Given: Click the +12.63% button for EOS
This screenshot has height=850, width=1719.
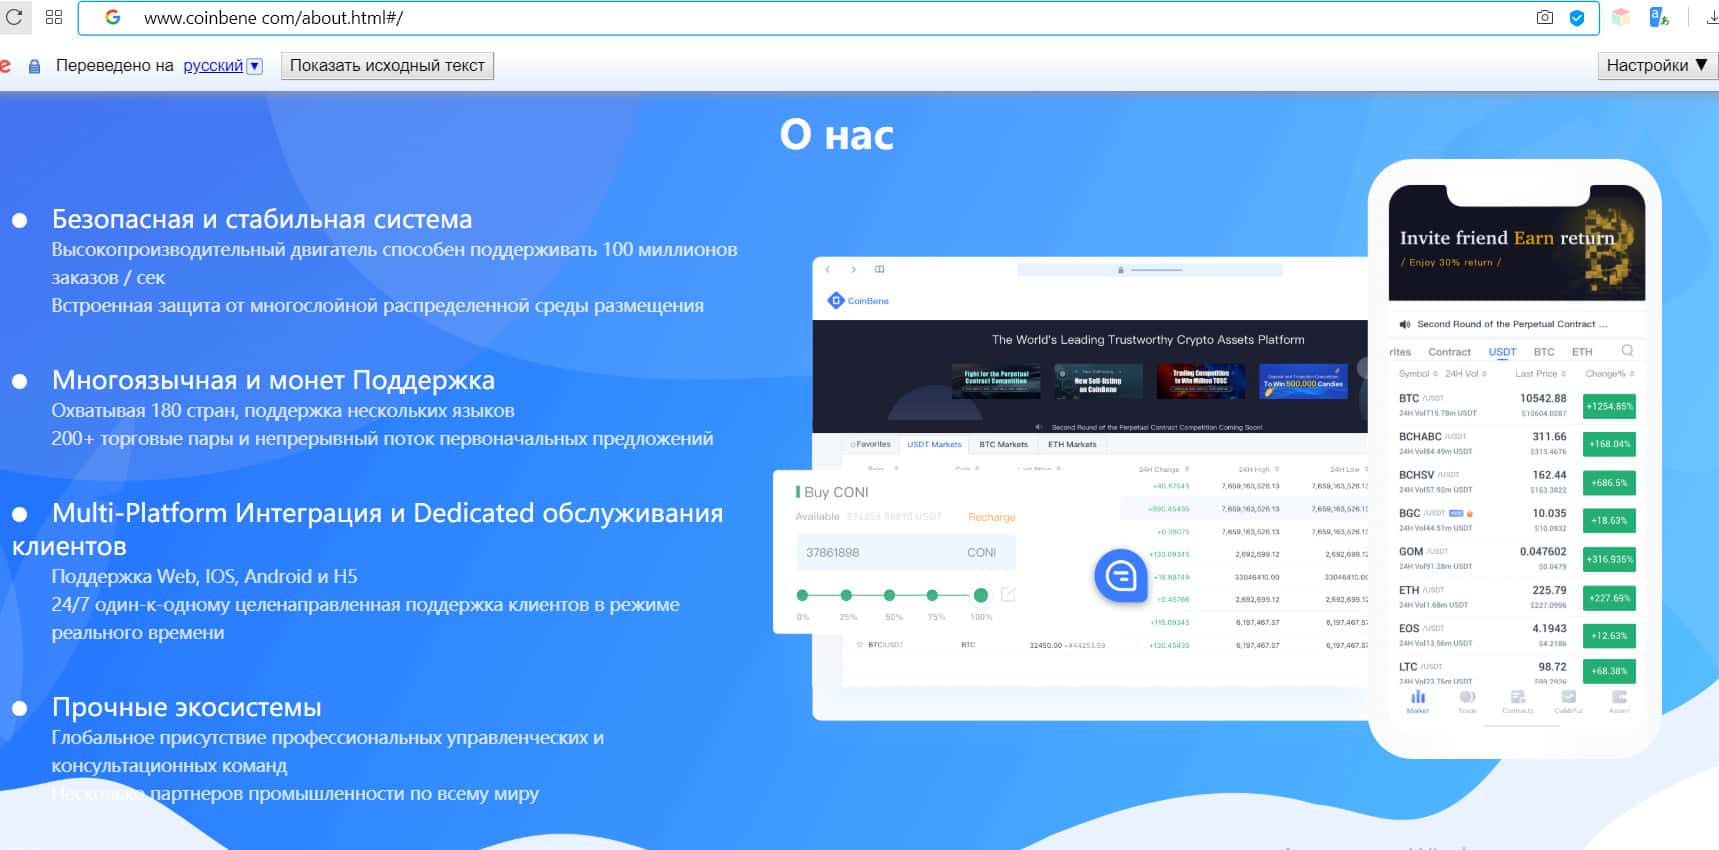Looking at the screenshot, I should (x=1609, y=636).
